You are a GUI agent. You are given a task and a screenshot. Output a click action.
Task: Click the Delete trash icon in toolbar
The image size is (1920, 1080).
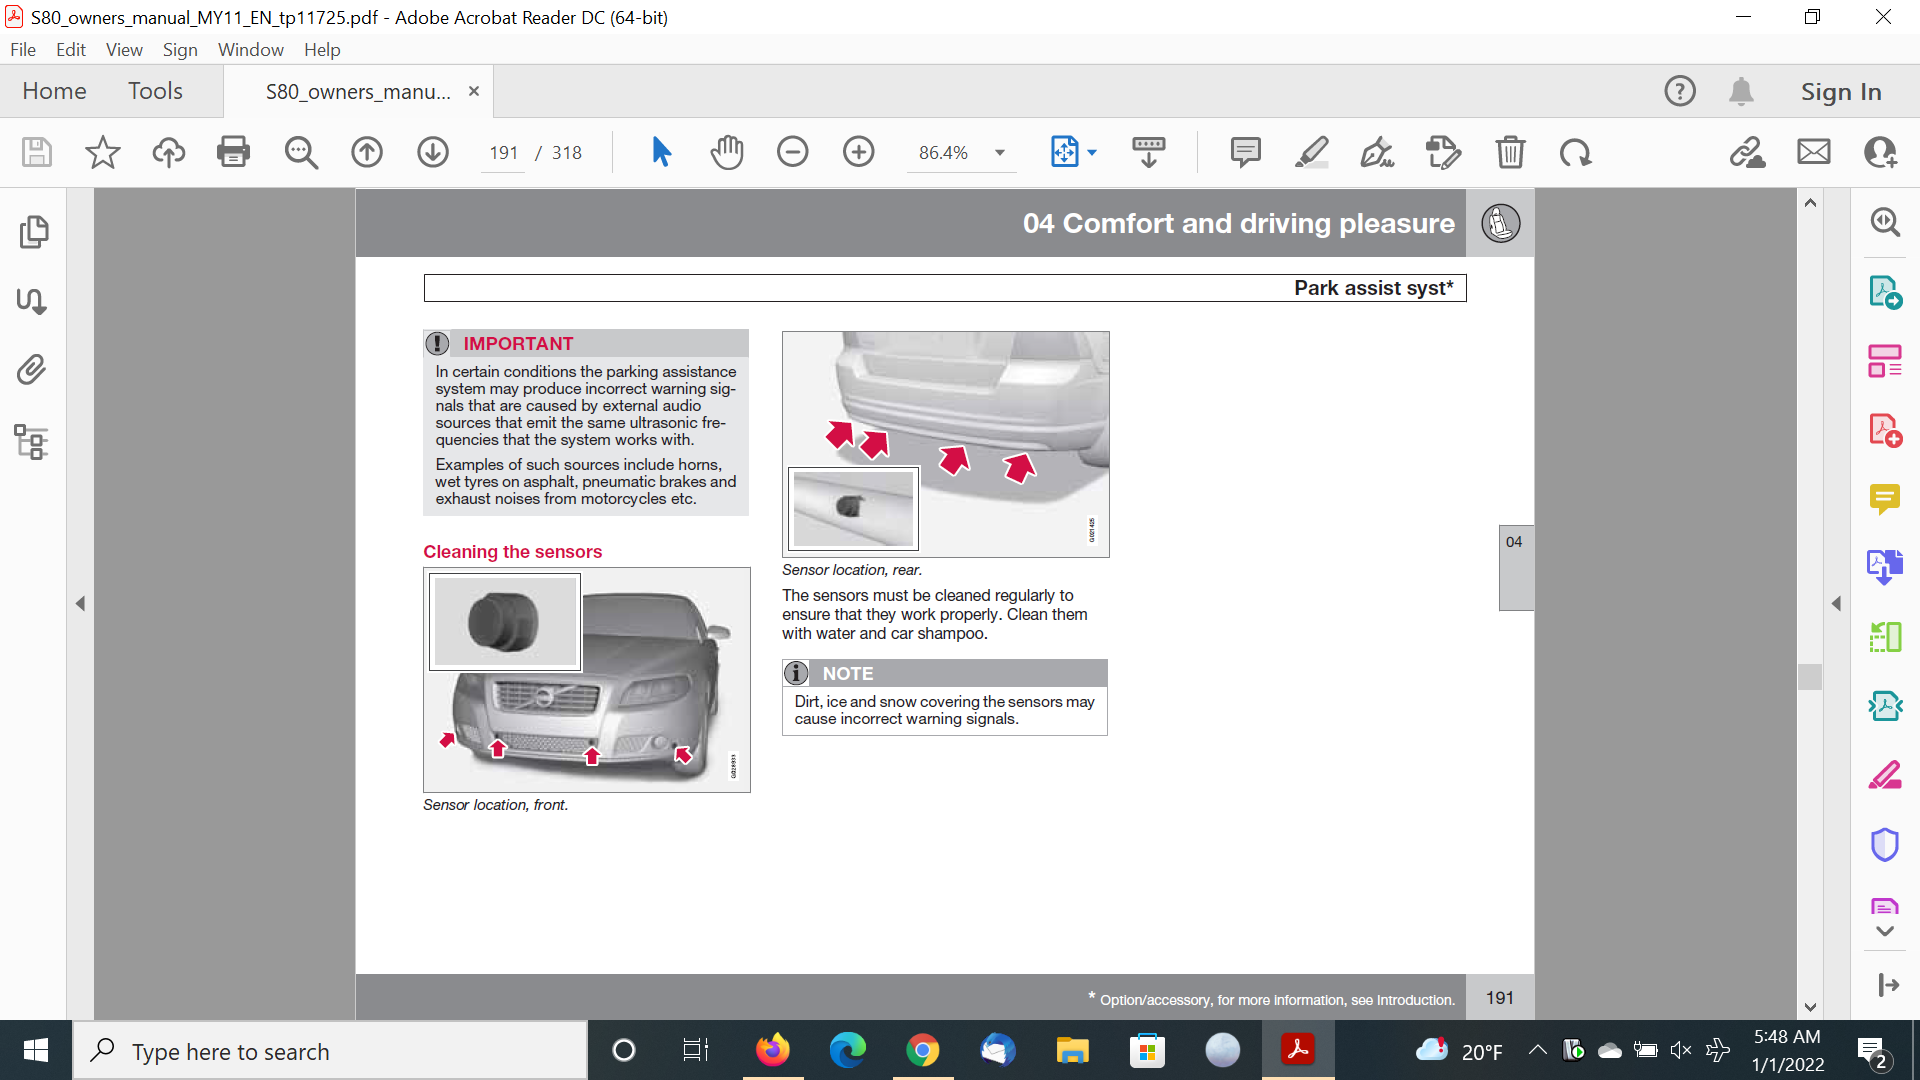(1510, 152)
